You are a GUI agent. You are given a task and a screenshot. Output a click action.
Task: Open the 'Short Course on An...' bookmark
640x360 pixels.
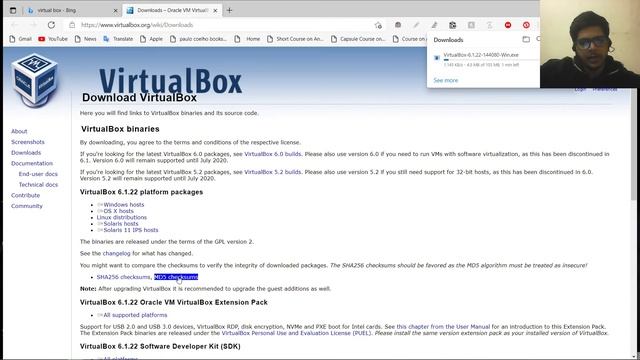point(295,39)
